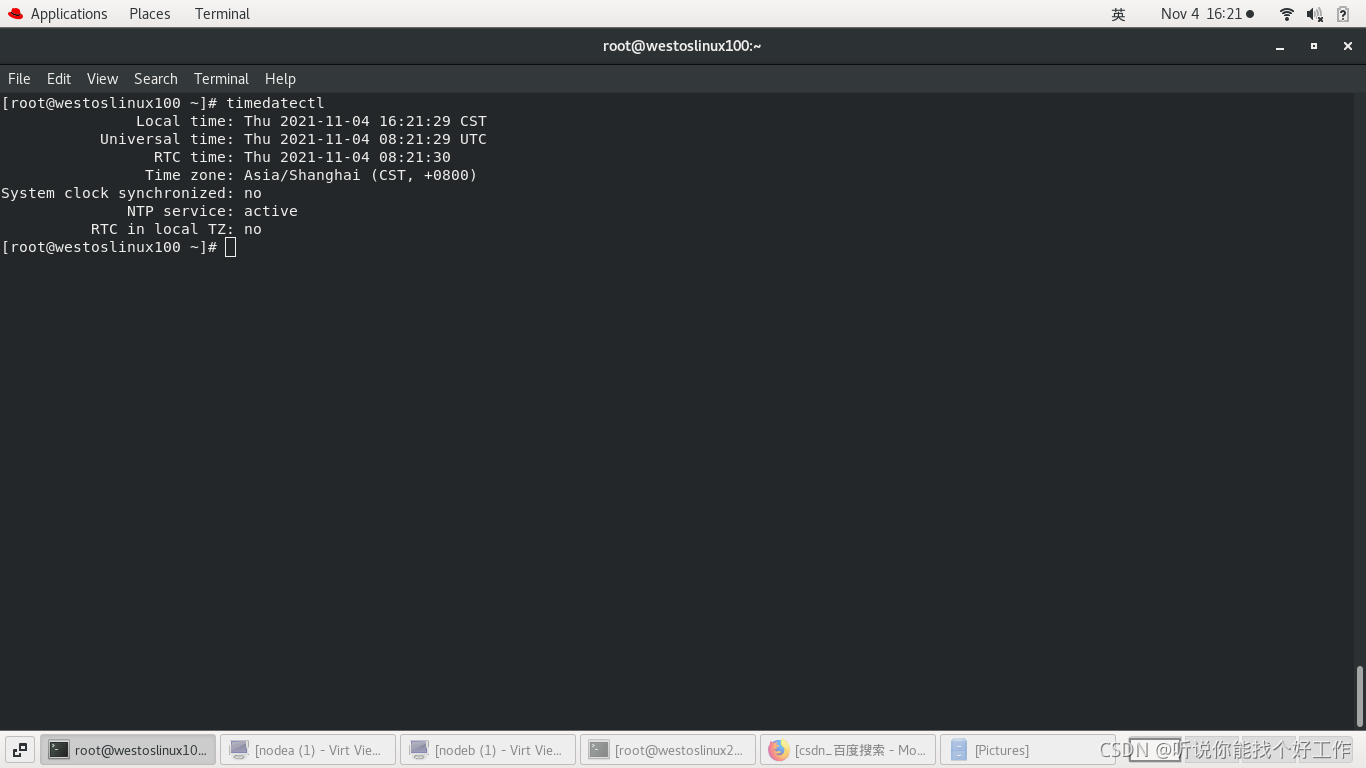This screenshot has width=1366, height=768.
Task: Open the Search menu
Action: (x=156, y=79)
